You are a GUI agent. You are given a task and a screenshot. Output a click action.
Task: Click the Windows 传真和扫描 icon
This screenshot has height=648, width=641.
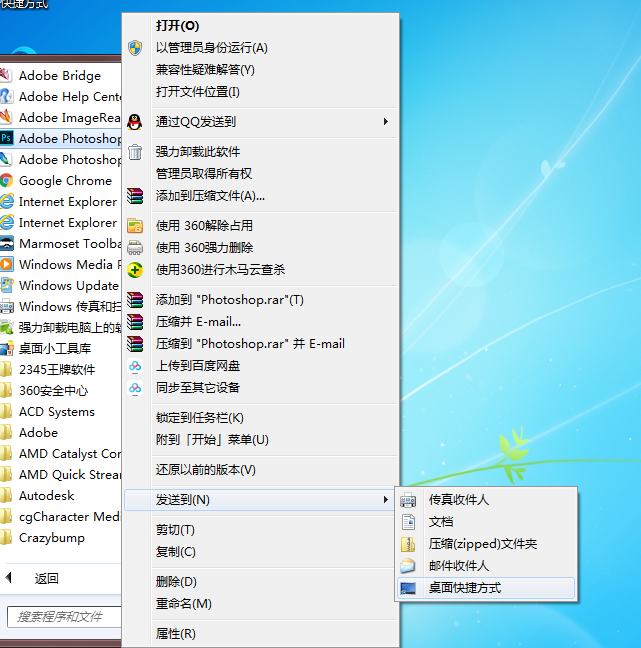pyautogui.click(x=6, y=306)
